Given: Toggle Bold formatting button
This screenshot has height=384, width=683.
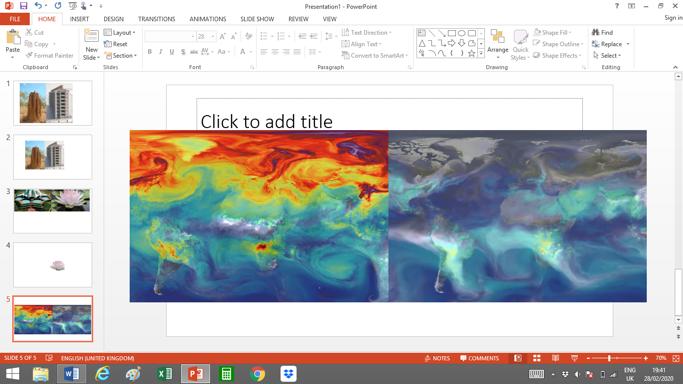Looking at the screenshot, I should coord(149,52).
